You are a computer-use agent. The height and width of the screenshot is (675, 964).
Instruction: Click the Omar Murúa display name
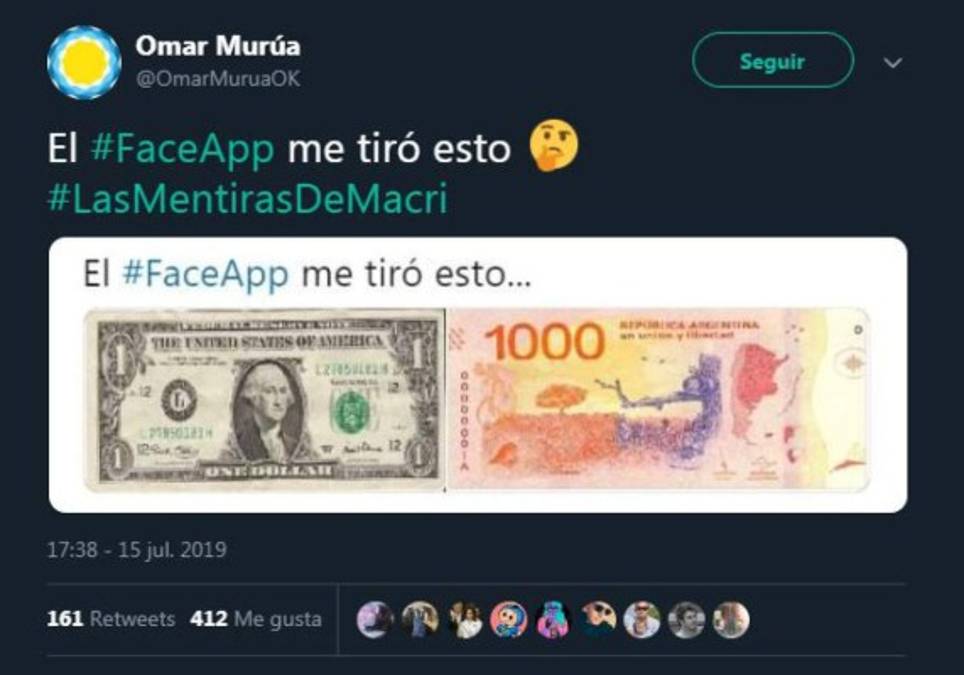(218, 46)
